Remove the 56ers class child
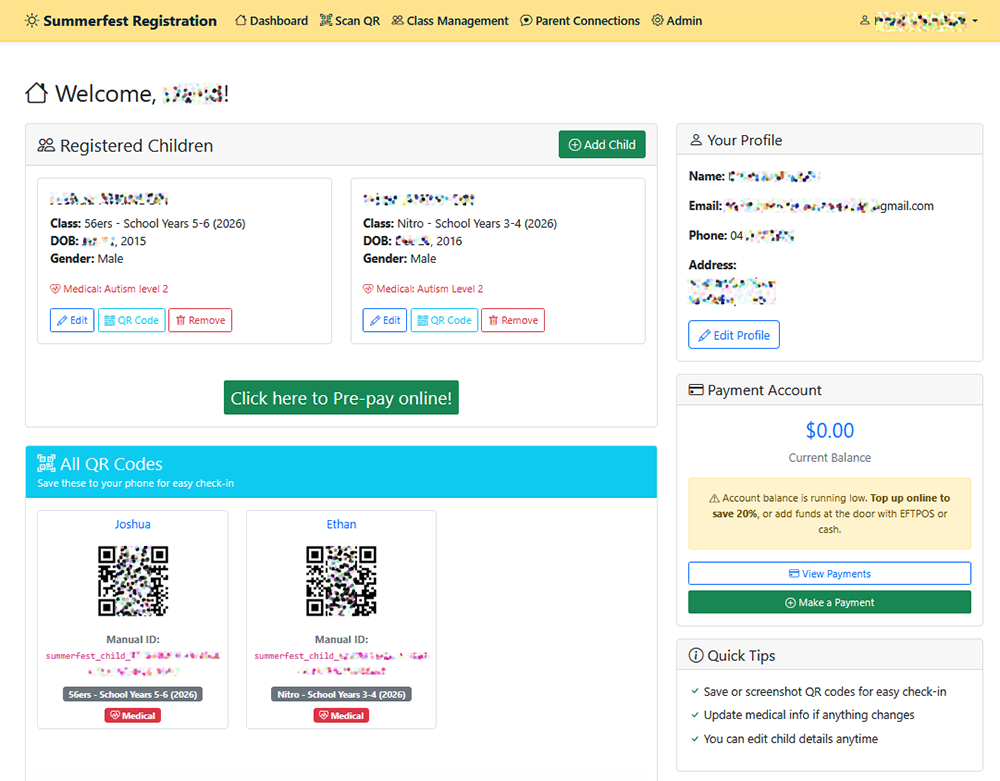1000x781 pixels. tap(200, 320)
